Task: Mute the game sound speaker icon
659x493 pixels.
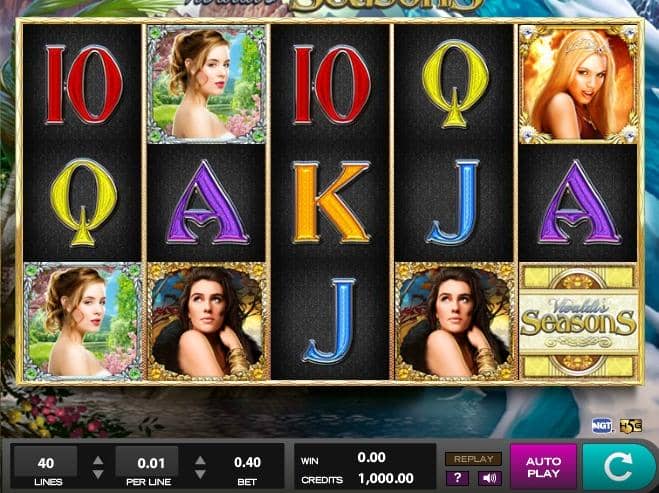Action: (490, 478)
